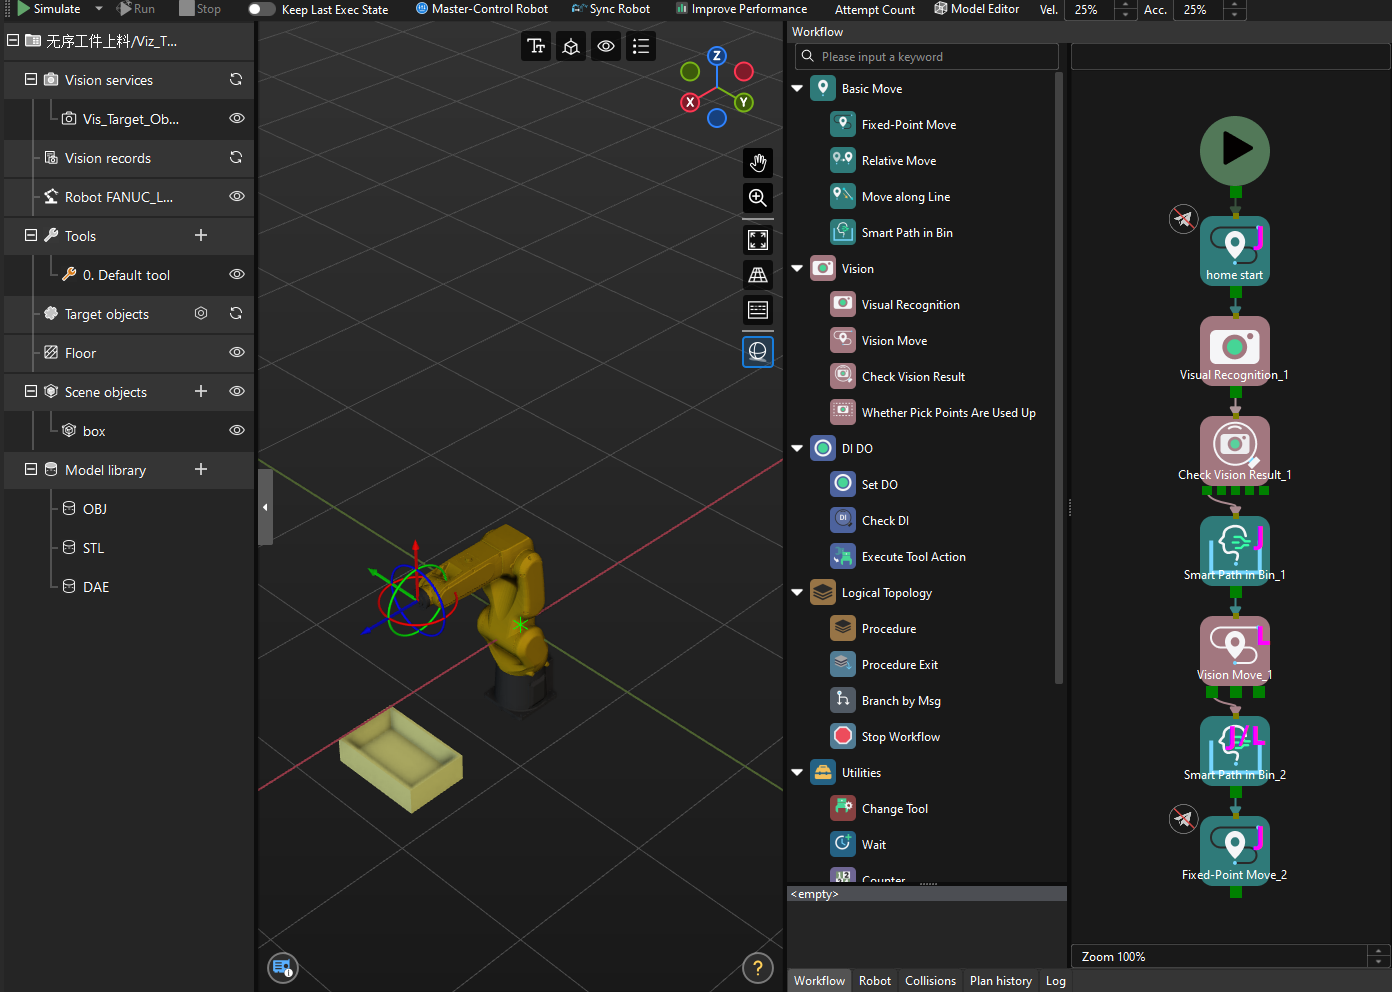Toggle visibility of Robot FANUC
The height and width of the screenshot is (992, 1392).
tap(236, 197)
